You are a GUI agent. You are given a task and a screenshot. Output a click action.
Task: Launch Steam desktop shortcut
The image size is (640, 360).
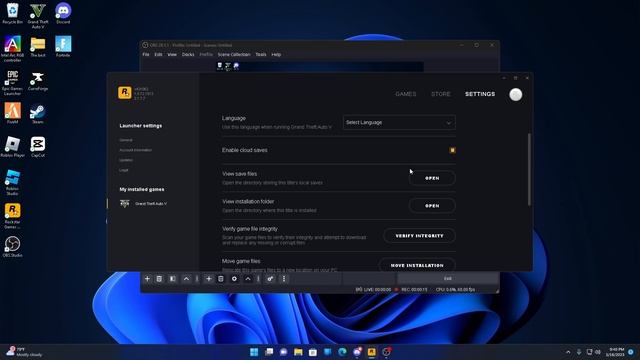38,114
